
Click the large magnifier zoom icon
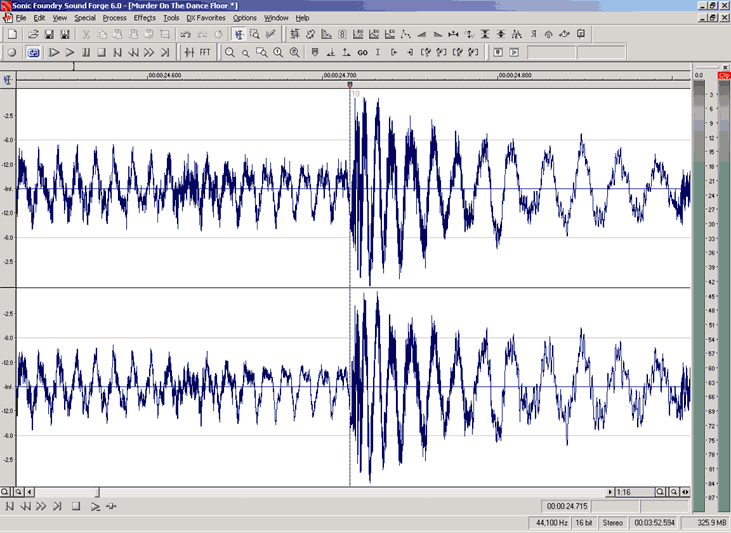(x=230, y=53)
